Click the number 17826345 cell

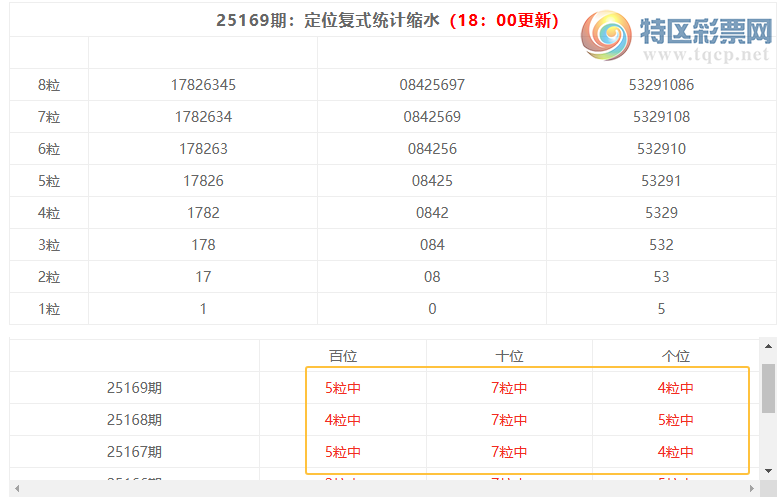coord(203,85)
